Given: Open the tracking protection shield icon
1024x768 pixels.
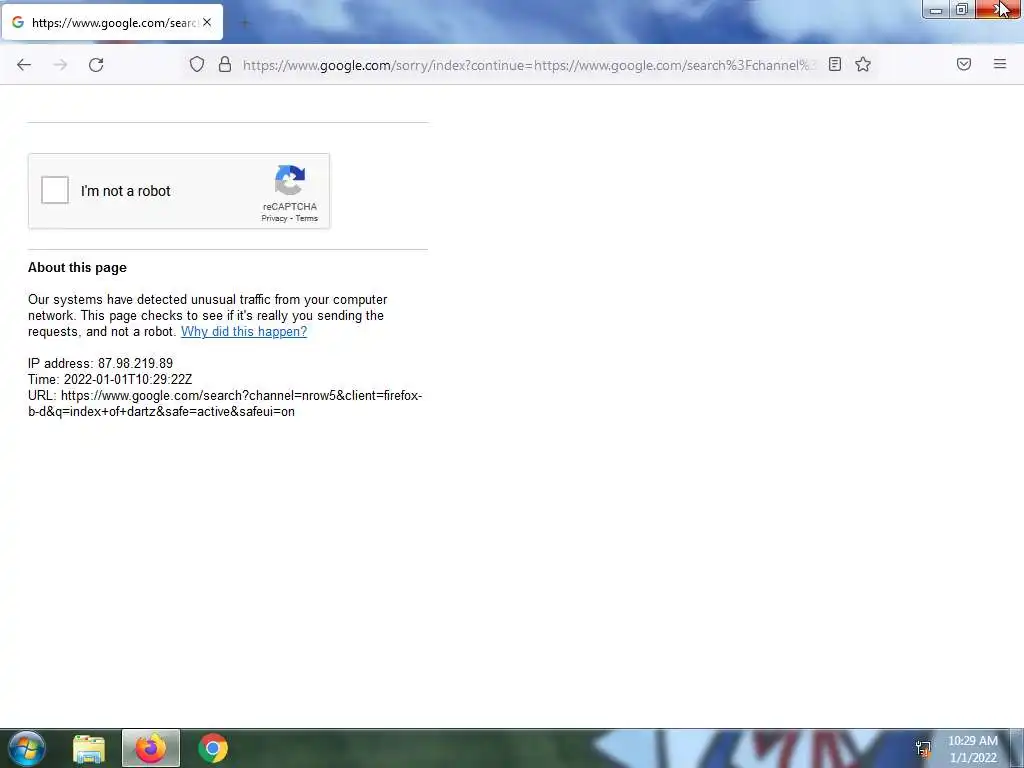Looking at the screenshot, I should pyautogui.click(x=197, y=64).
